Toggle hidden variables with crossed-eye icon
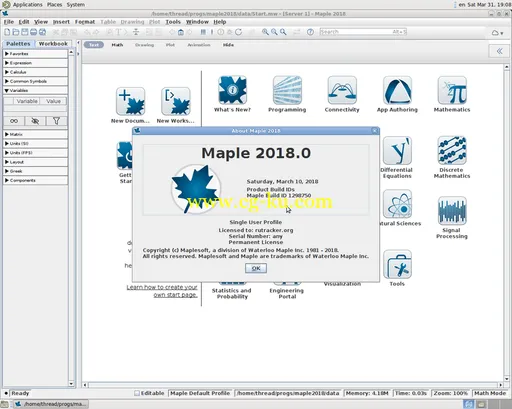This screenshot has height=409, width=512. [x=35, y=121]
